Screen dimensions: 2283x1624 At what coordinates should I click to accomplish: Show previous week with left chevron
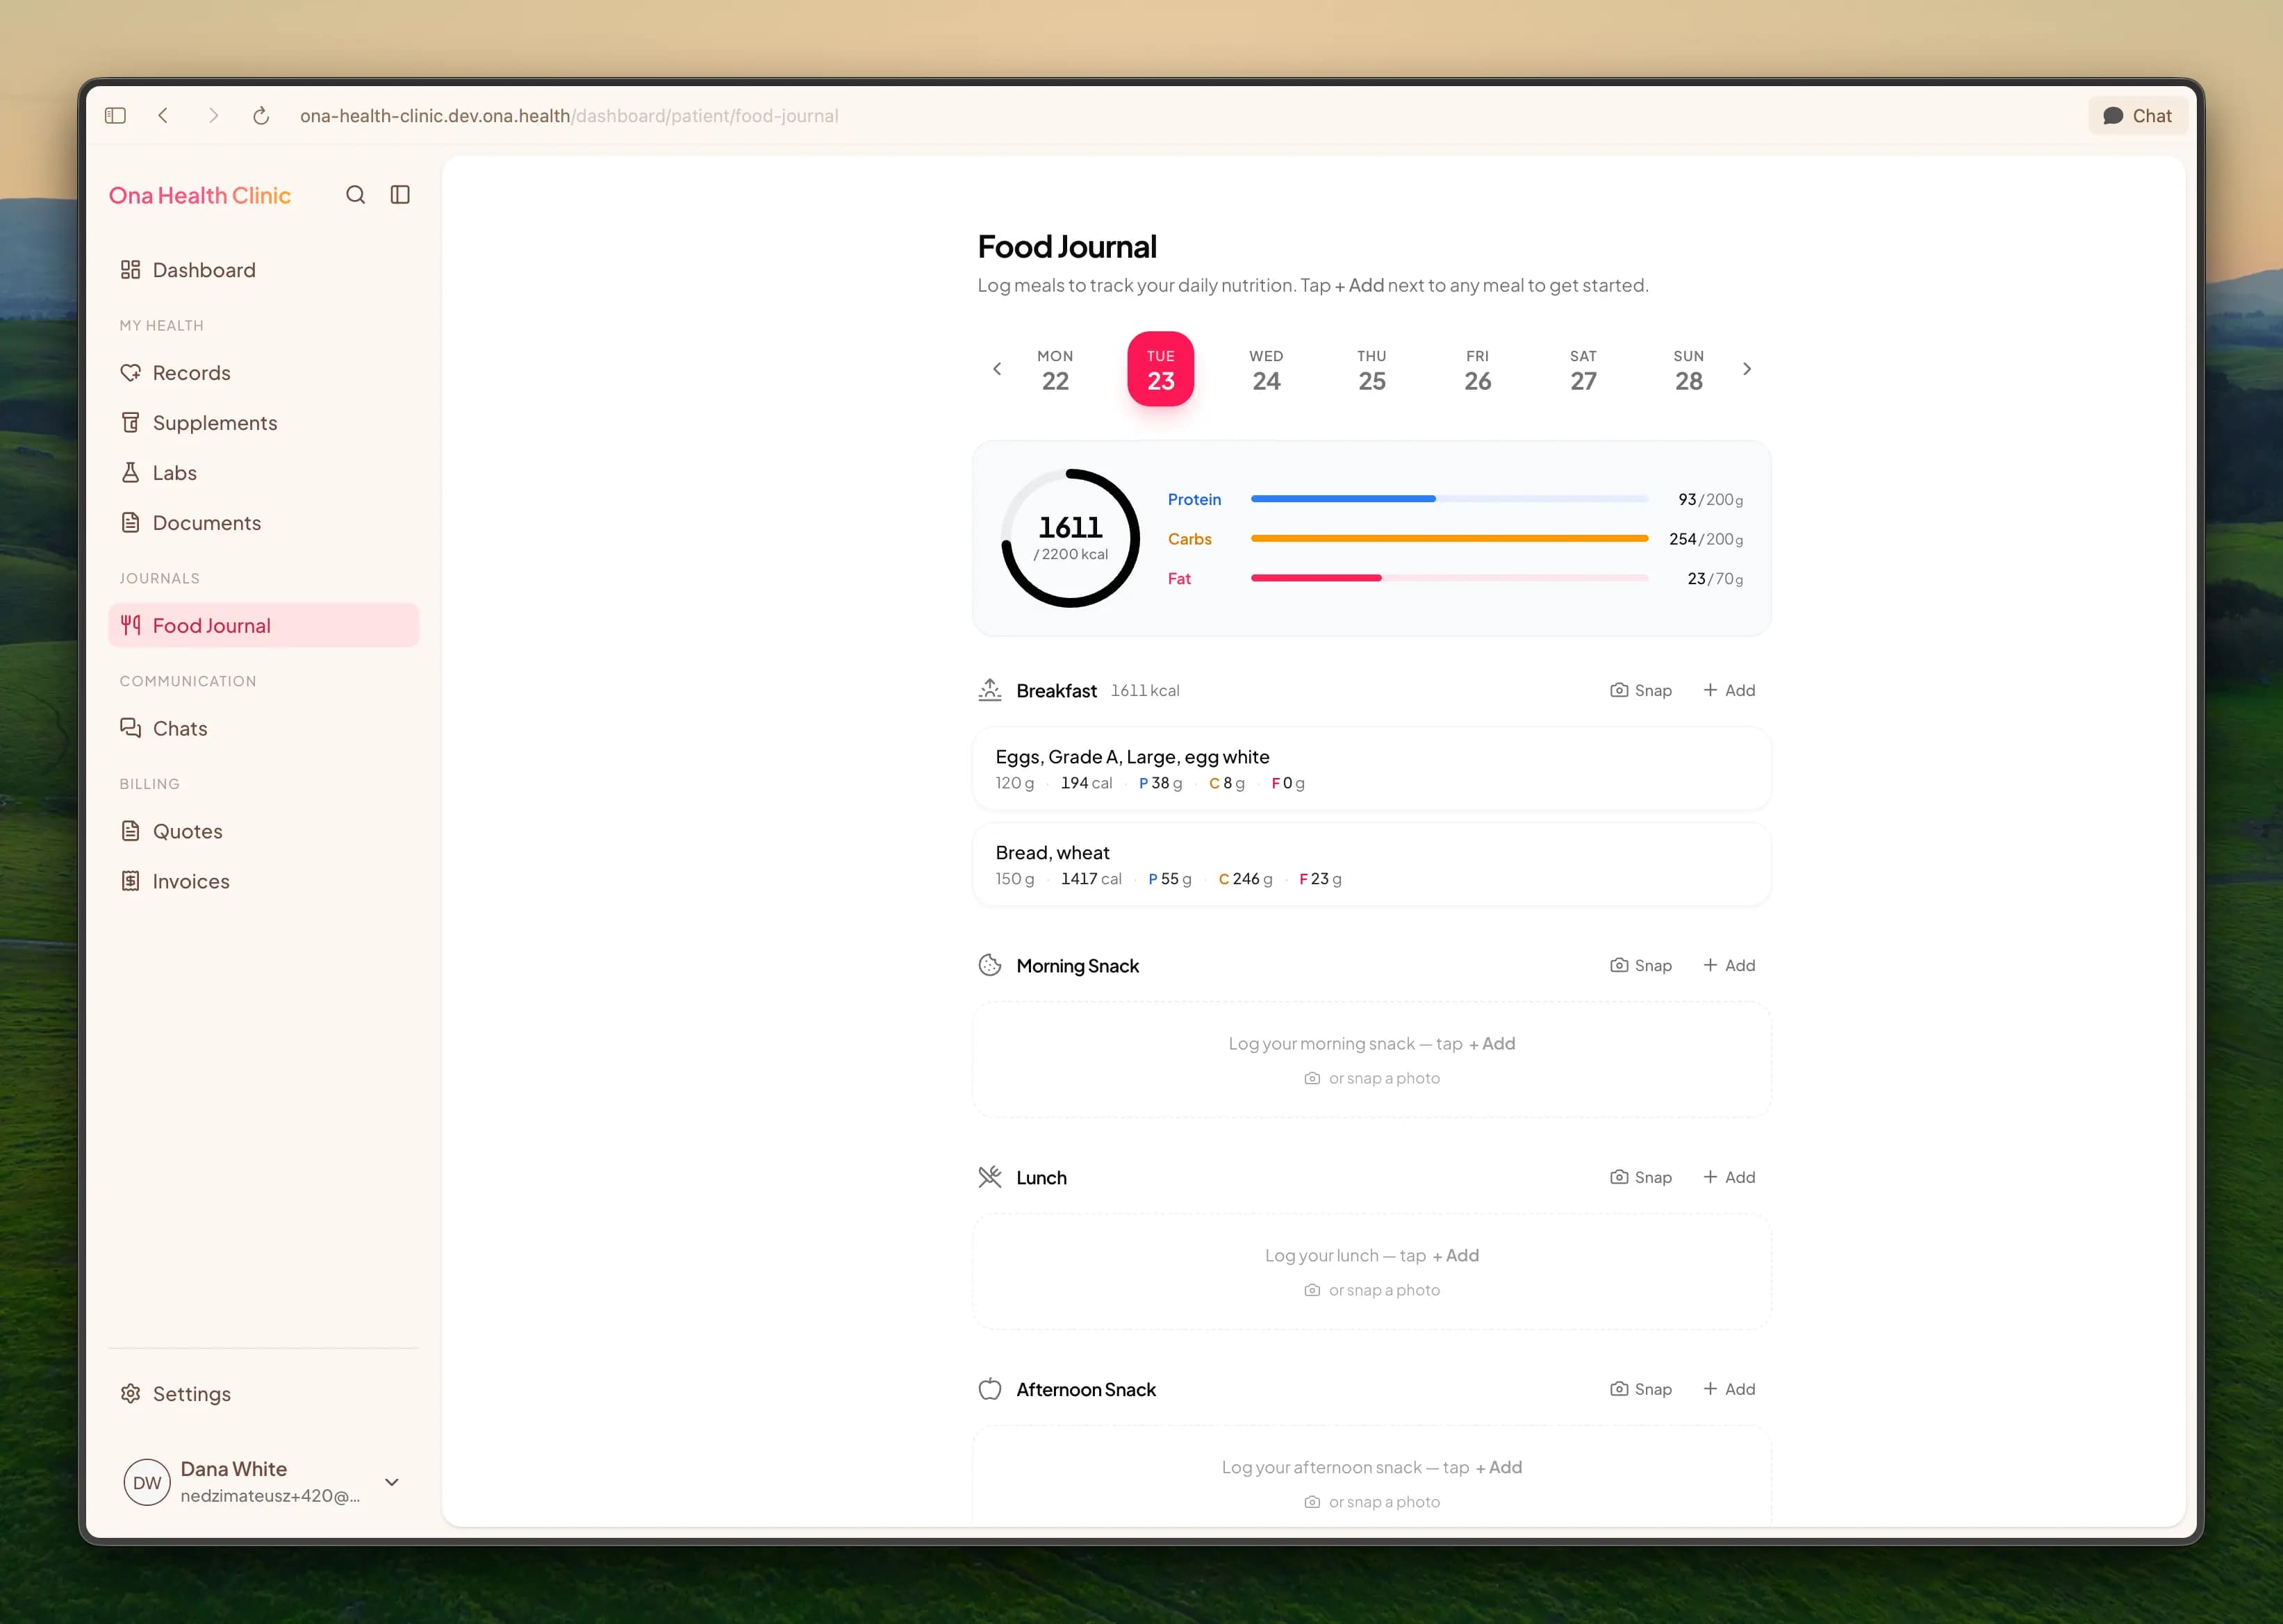pyautogui.click(x=997, y=369)
